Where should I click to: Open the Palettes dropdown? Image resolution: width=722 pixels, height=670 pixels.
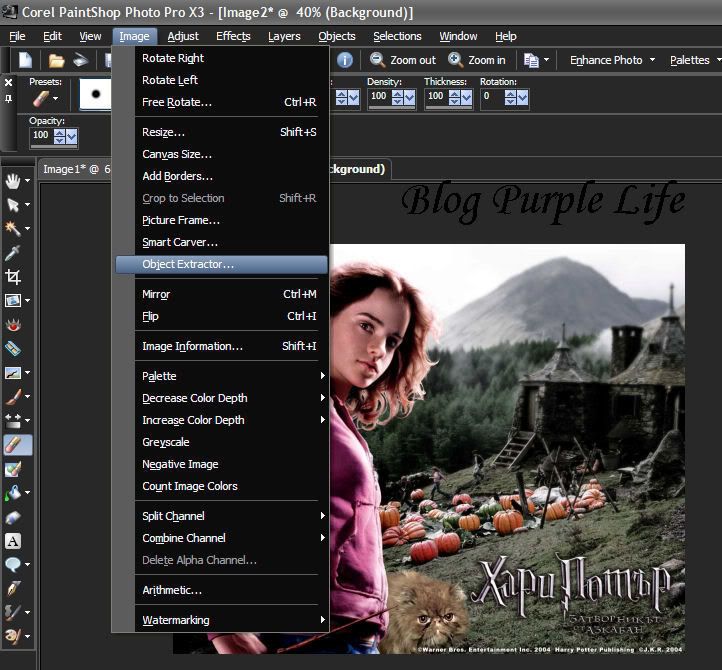695,60
